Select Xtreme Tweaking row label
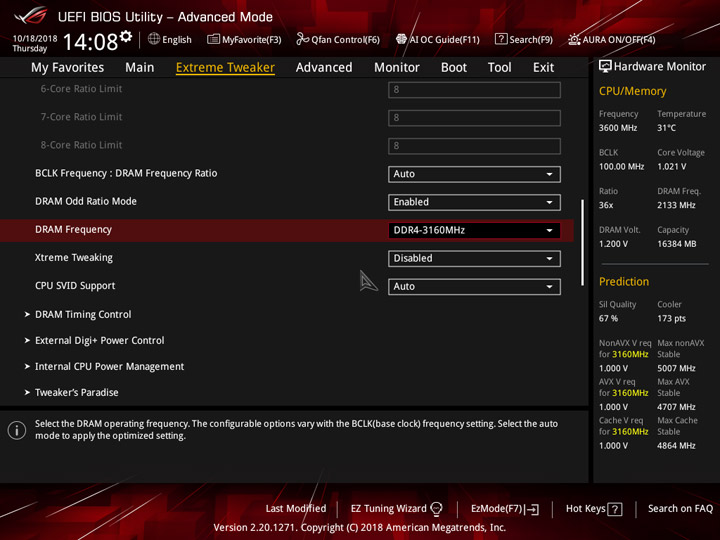The height and width of the screenshot is (540, 720). coord(74,258)
